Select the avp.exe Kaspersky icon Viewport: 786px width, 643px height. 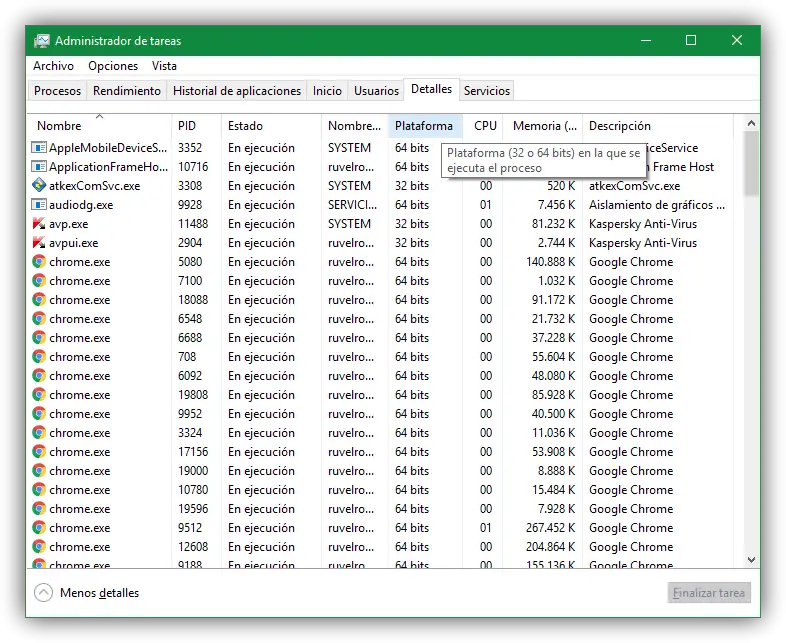click(x=39, y=224)
